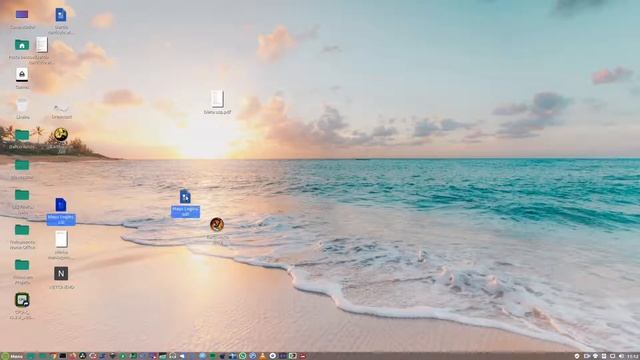This screenshot has width=640, height=360.
Task: Open the white text document beside Home folder
Action: click(x=42, y=45)
